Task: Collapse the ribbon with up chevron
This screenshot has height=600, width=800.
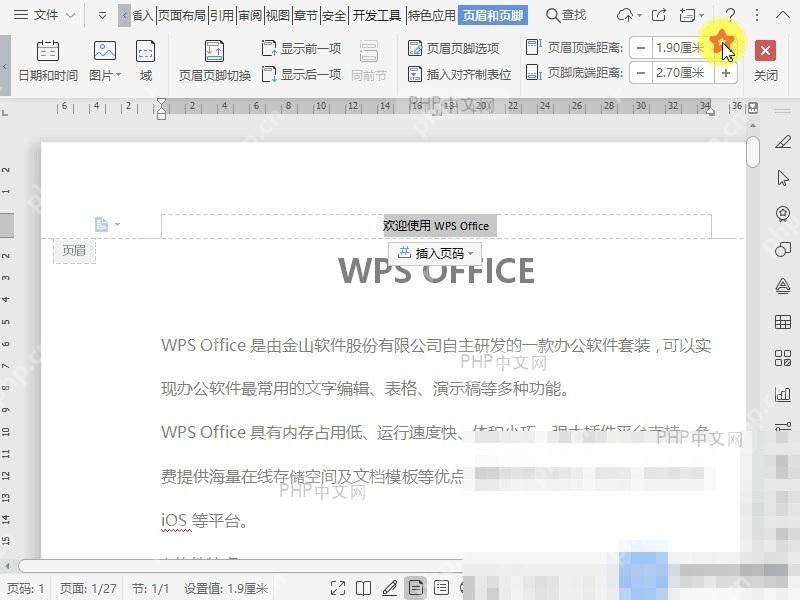Action: (x=783, y=15)
